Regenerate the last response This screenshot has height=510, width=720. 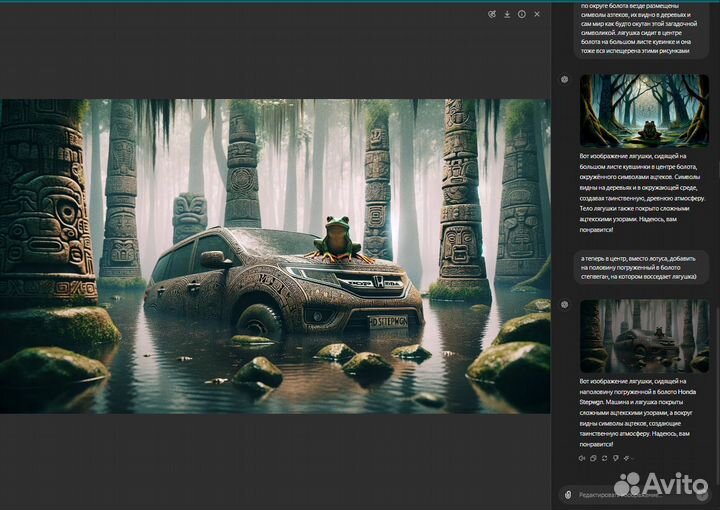click(604, 457)
